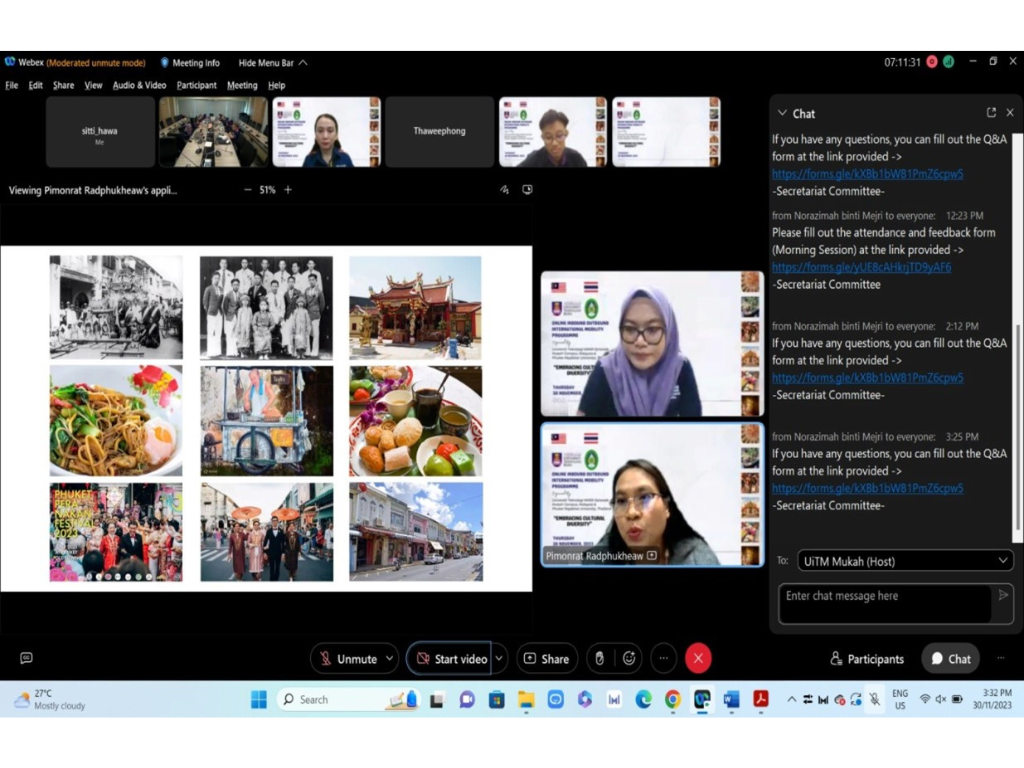Screen dimensions: 1024x768
Task: Unmute your microphone
Action: point(354,658)
